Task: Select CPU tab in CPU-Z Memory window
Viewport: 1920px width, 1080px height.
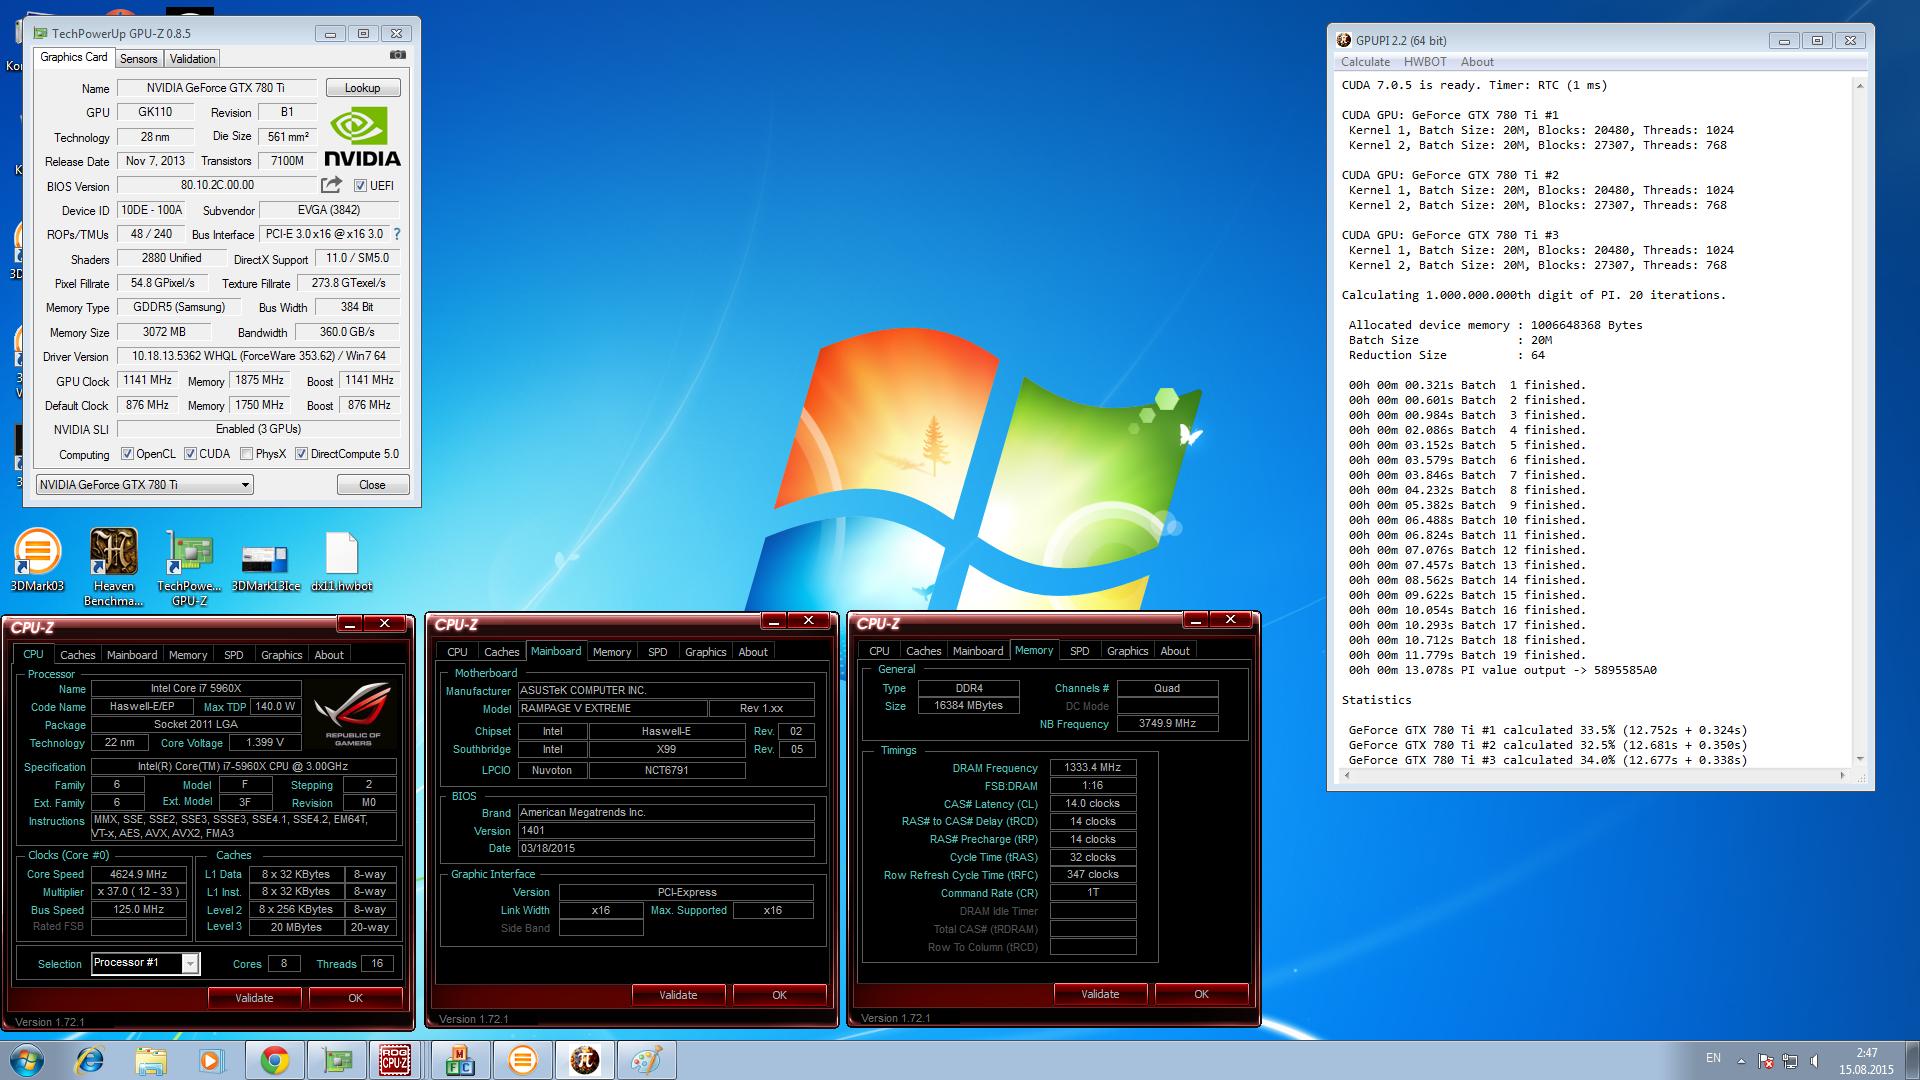Action: point(879,651)
